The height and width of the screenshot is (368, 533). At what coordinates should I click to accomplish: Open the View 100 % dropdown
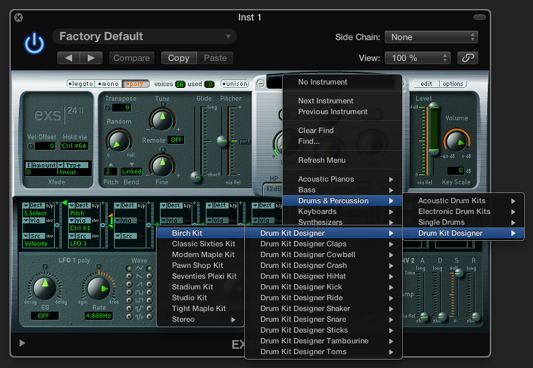417,58
